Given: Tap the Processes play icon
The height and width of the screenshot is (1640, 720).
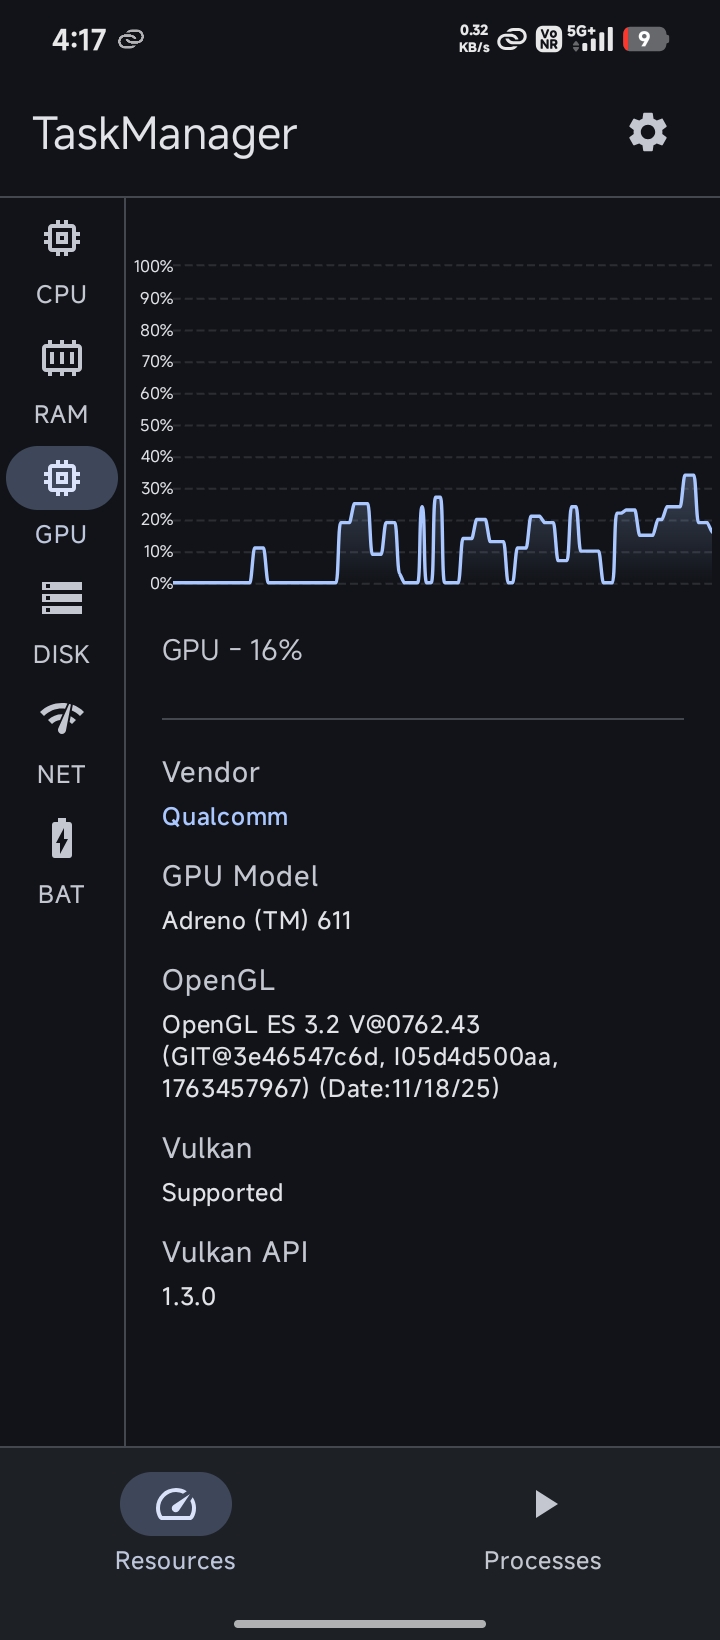Looking at the screenshot, I should [x=544, y=1504].
